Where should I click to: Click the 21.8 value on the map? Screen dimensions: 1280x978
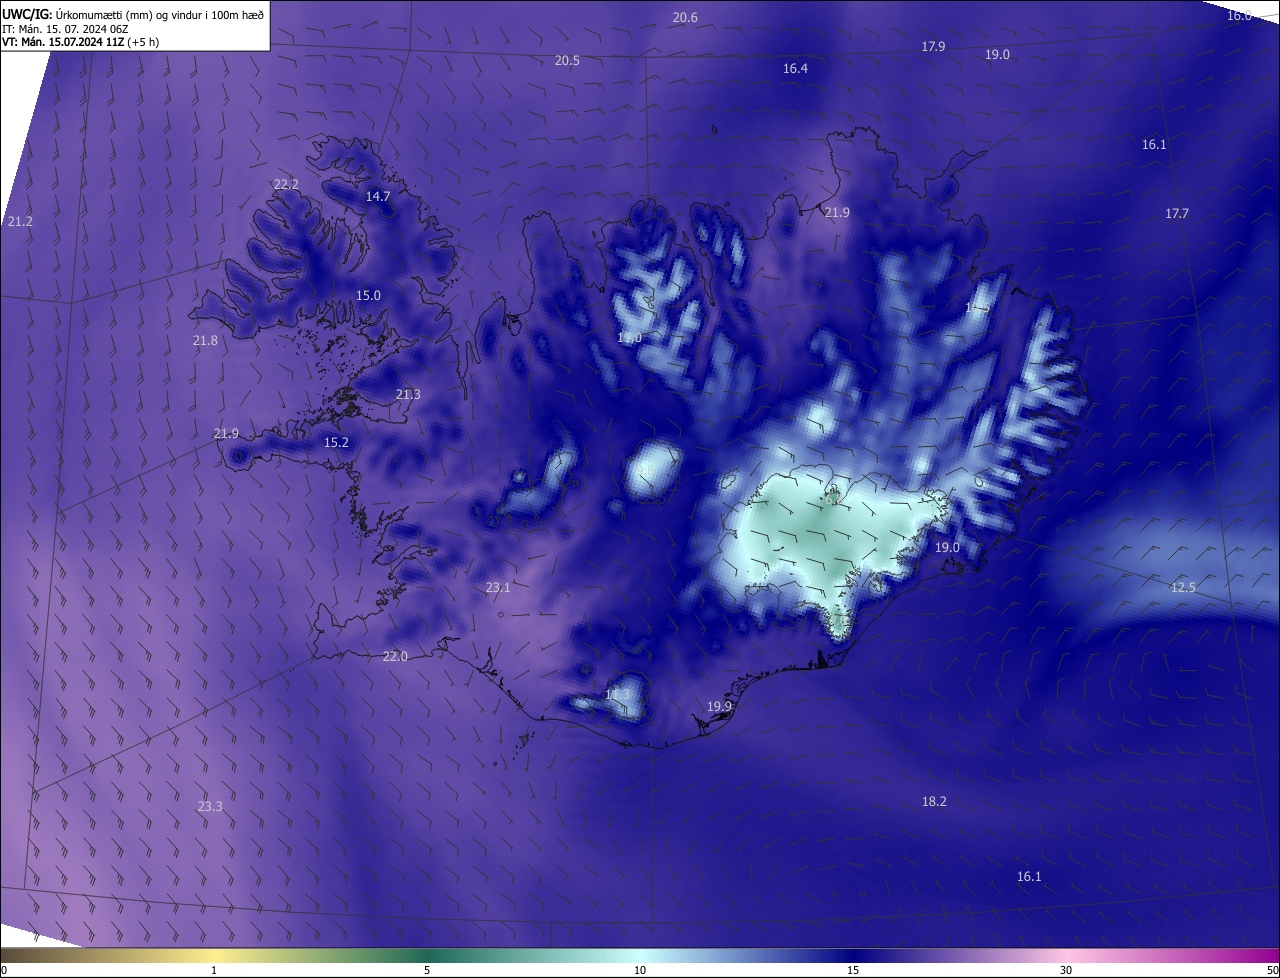click(x=205, y=341)
